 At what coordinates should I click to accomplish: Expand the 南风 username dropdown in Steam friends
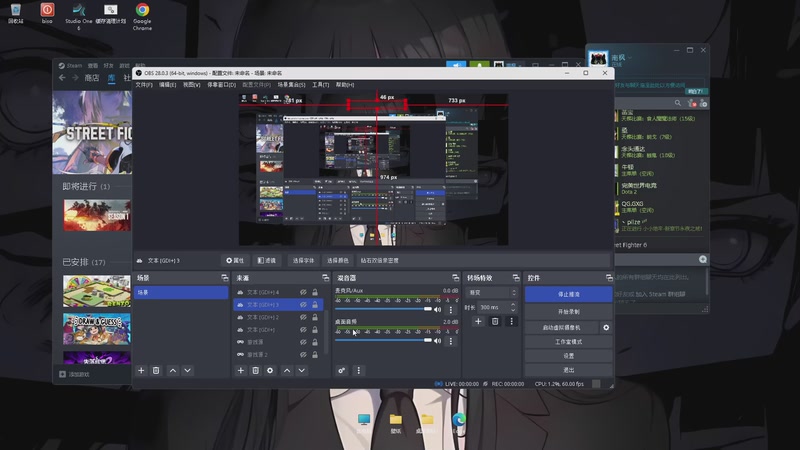(x=631, y=58)
